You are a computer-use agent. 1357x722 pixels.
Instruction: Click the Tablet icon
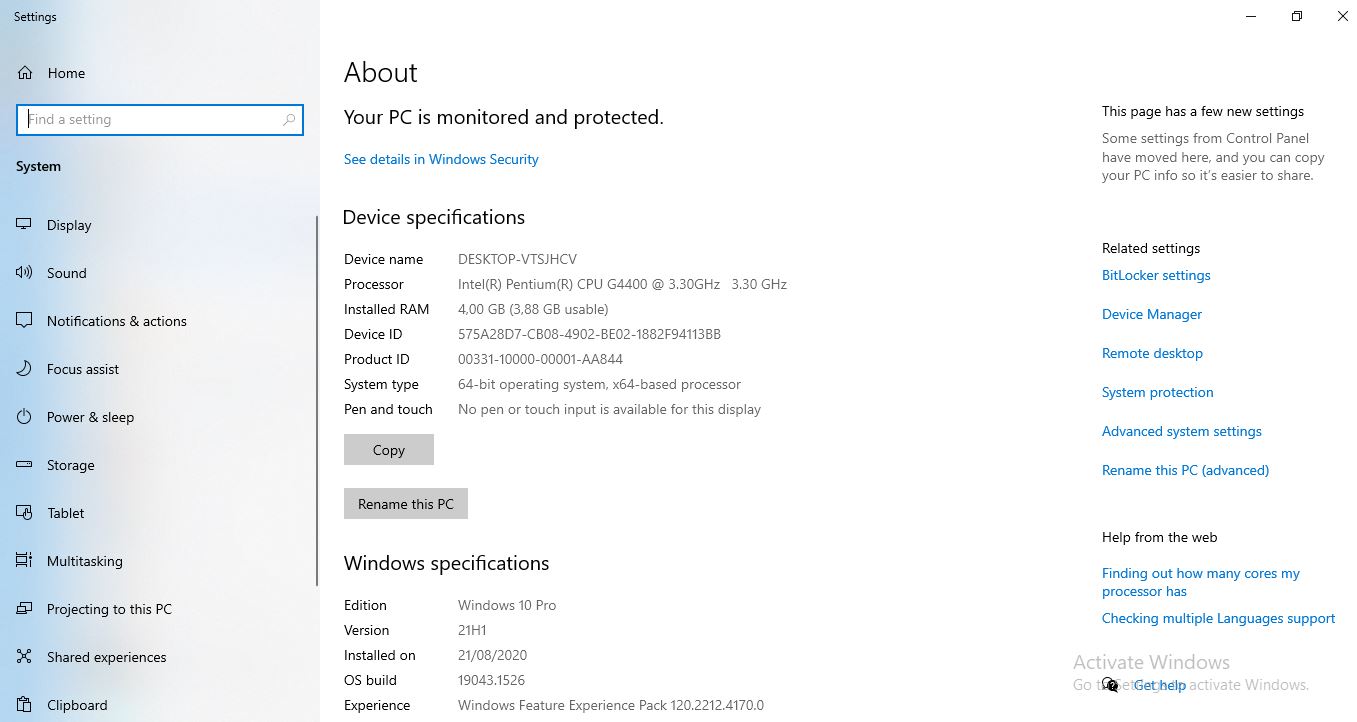(x=25, y=513)
